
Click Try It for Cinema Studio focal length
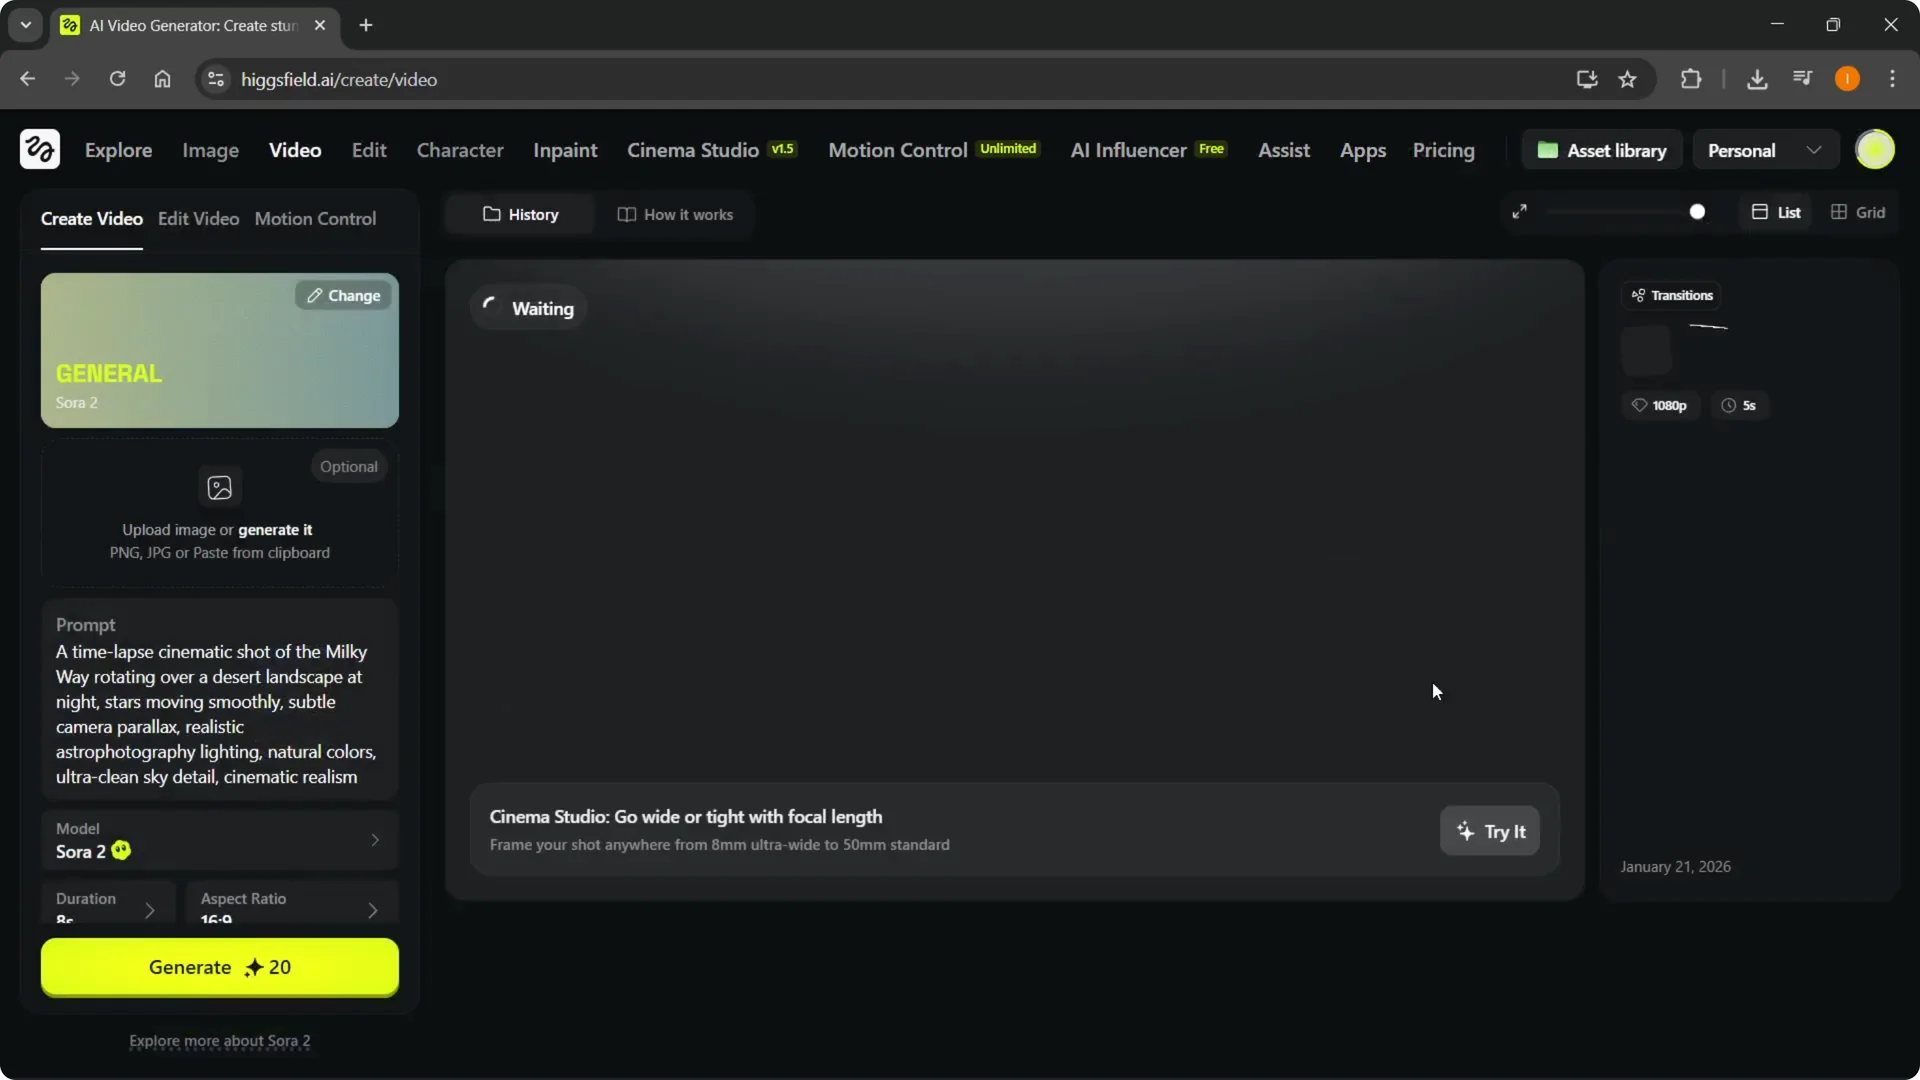click(x=1489, y=831)
